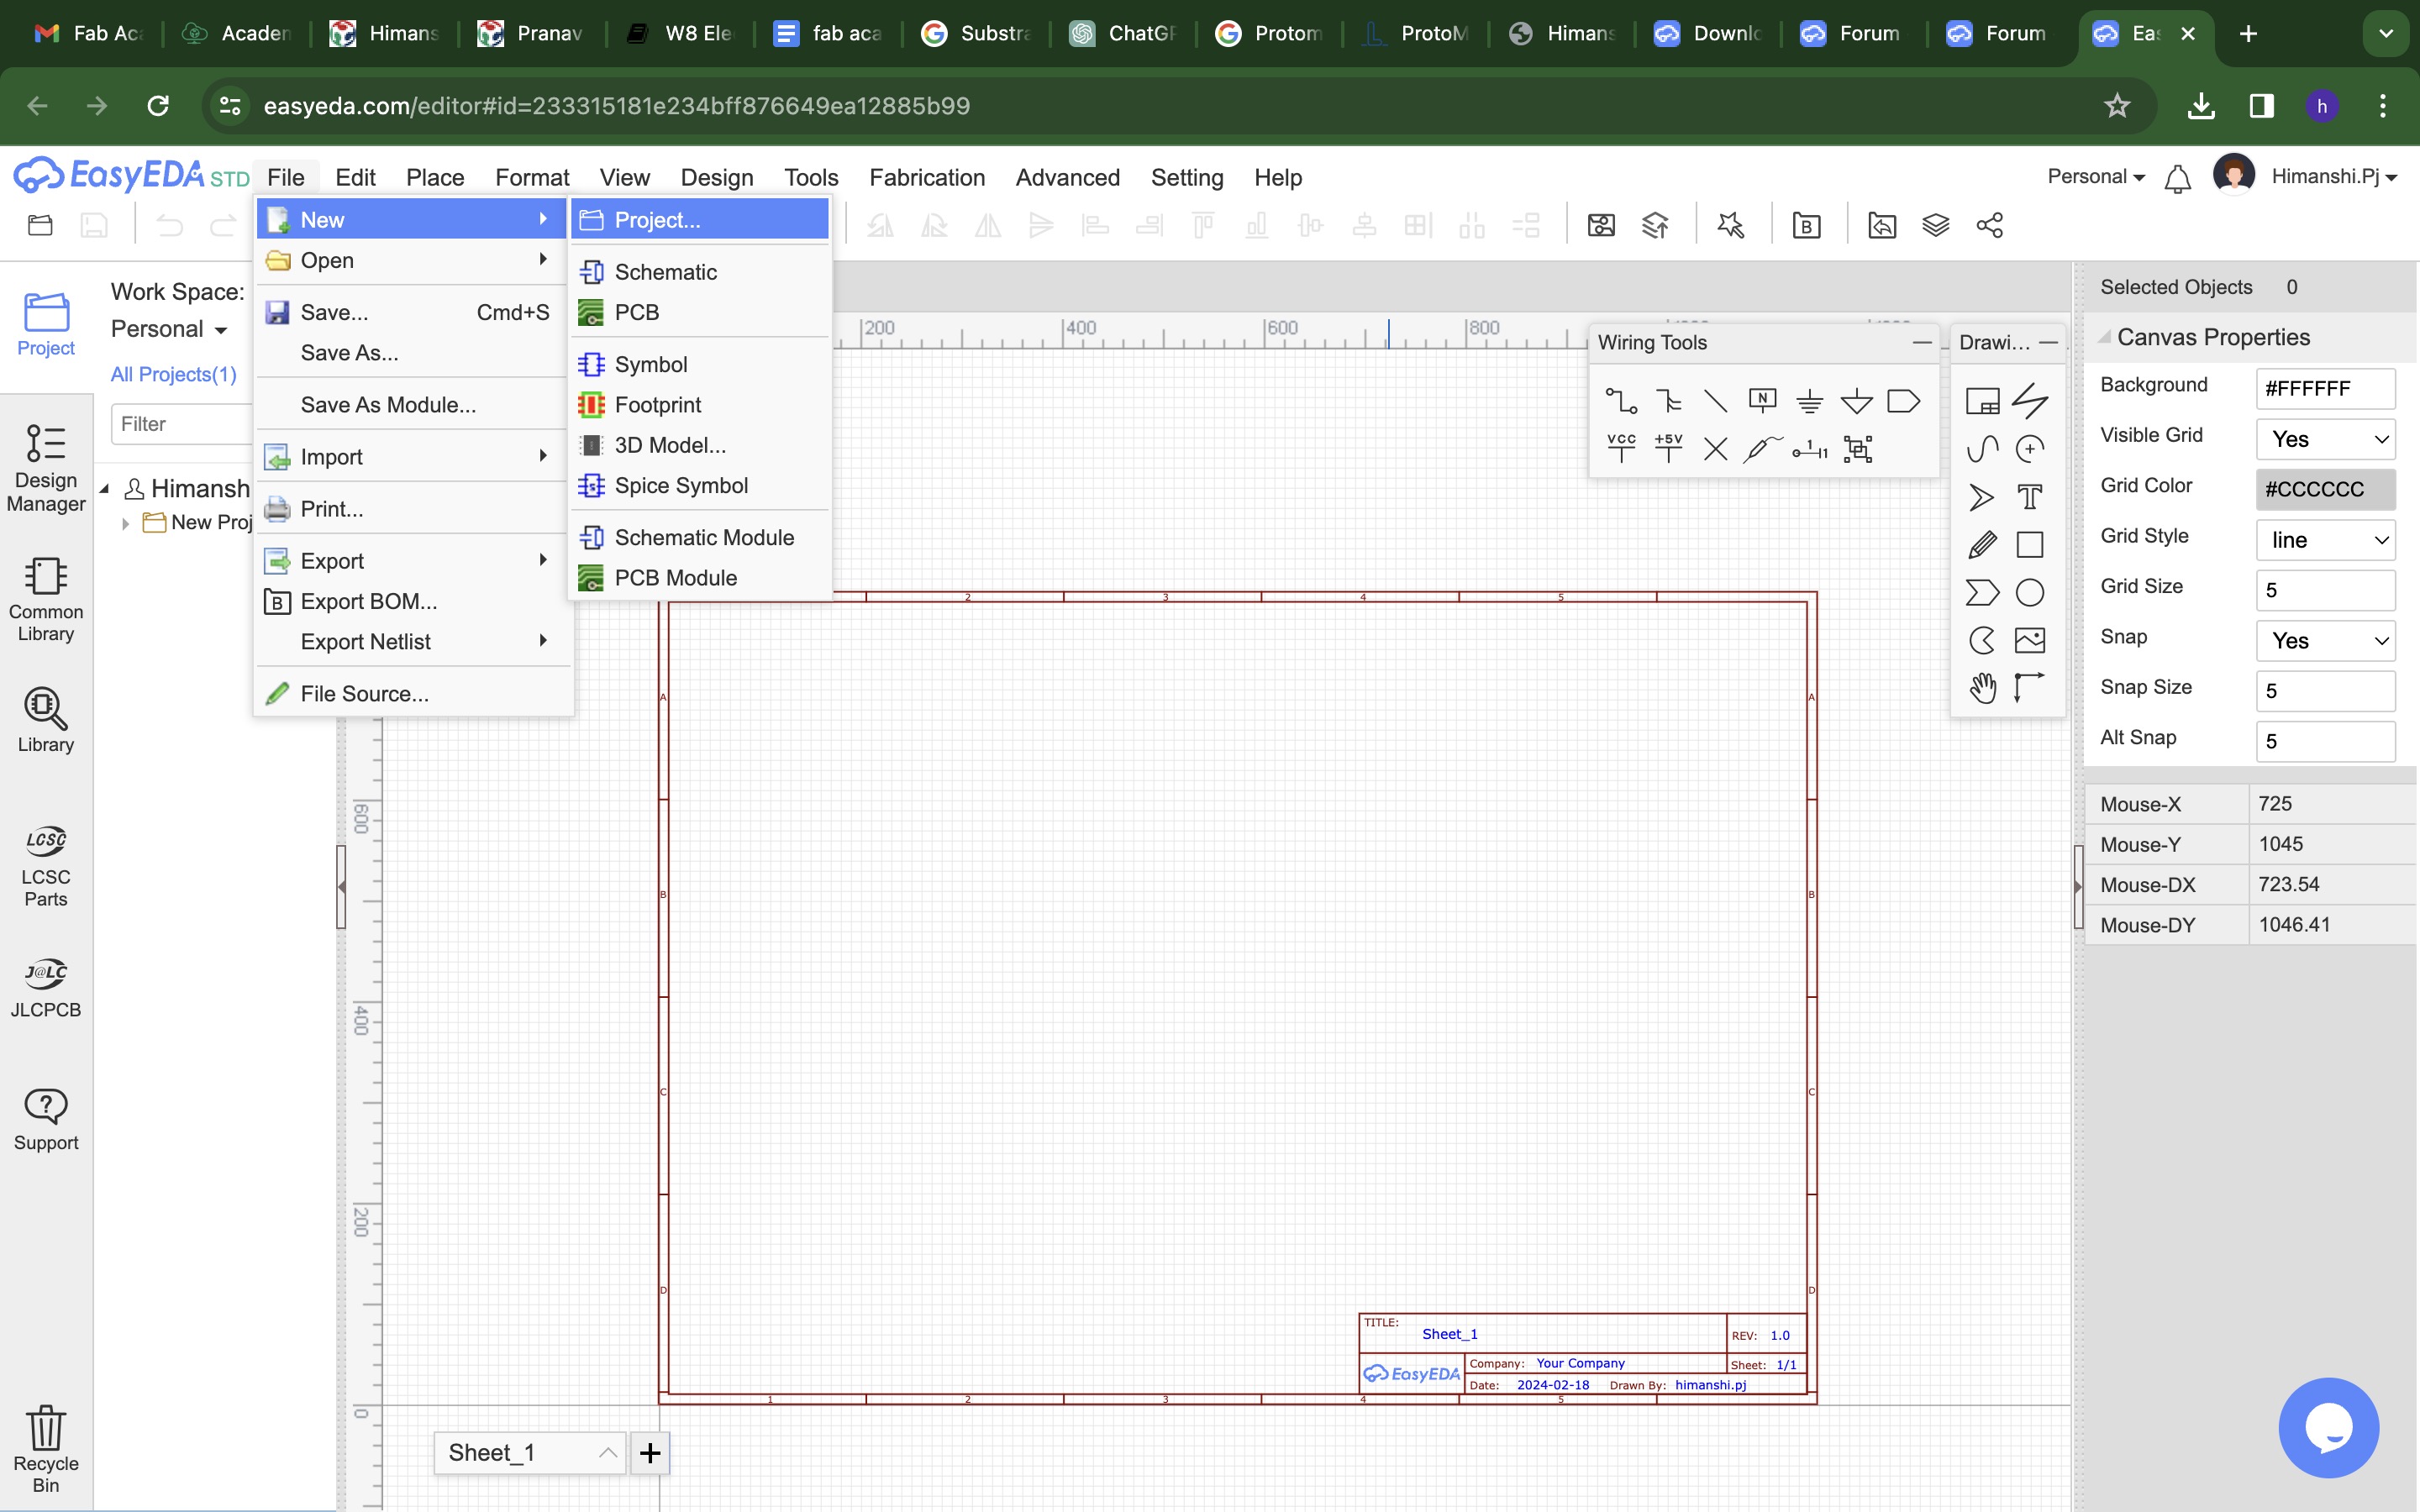Open the Visible Grid dropdown
Screen dimensions: 2420x1512
(x=2328, y=438)
